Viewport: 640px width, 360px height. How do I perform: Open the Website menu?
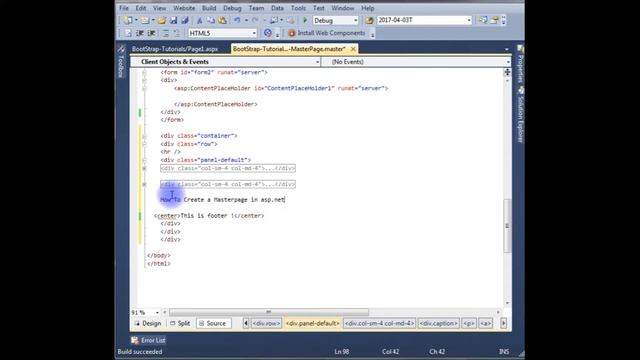pyautogui.click(x=184, y=8)
